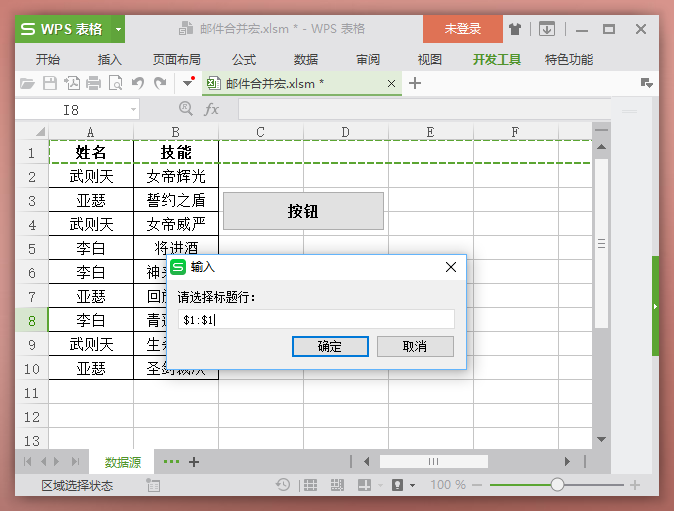Viewport: 674px width, 511px height.
Task: Click the zoom slider handle in status bar
Action: pyautogui.click(x=557, y=485)
